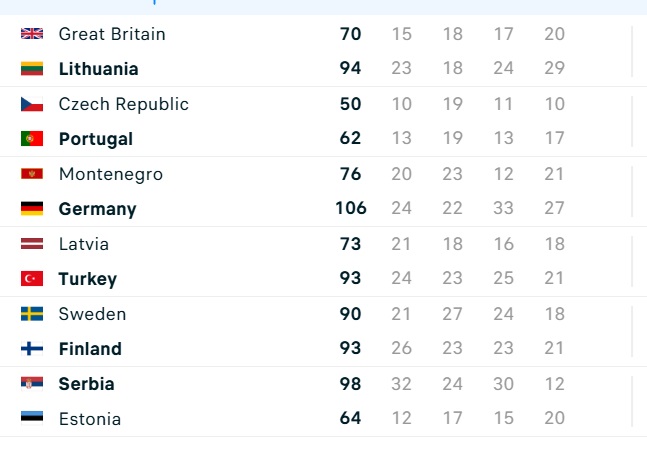Click the Serbia flag icon

[x=32, y=383]
